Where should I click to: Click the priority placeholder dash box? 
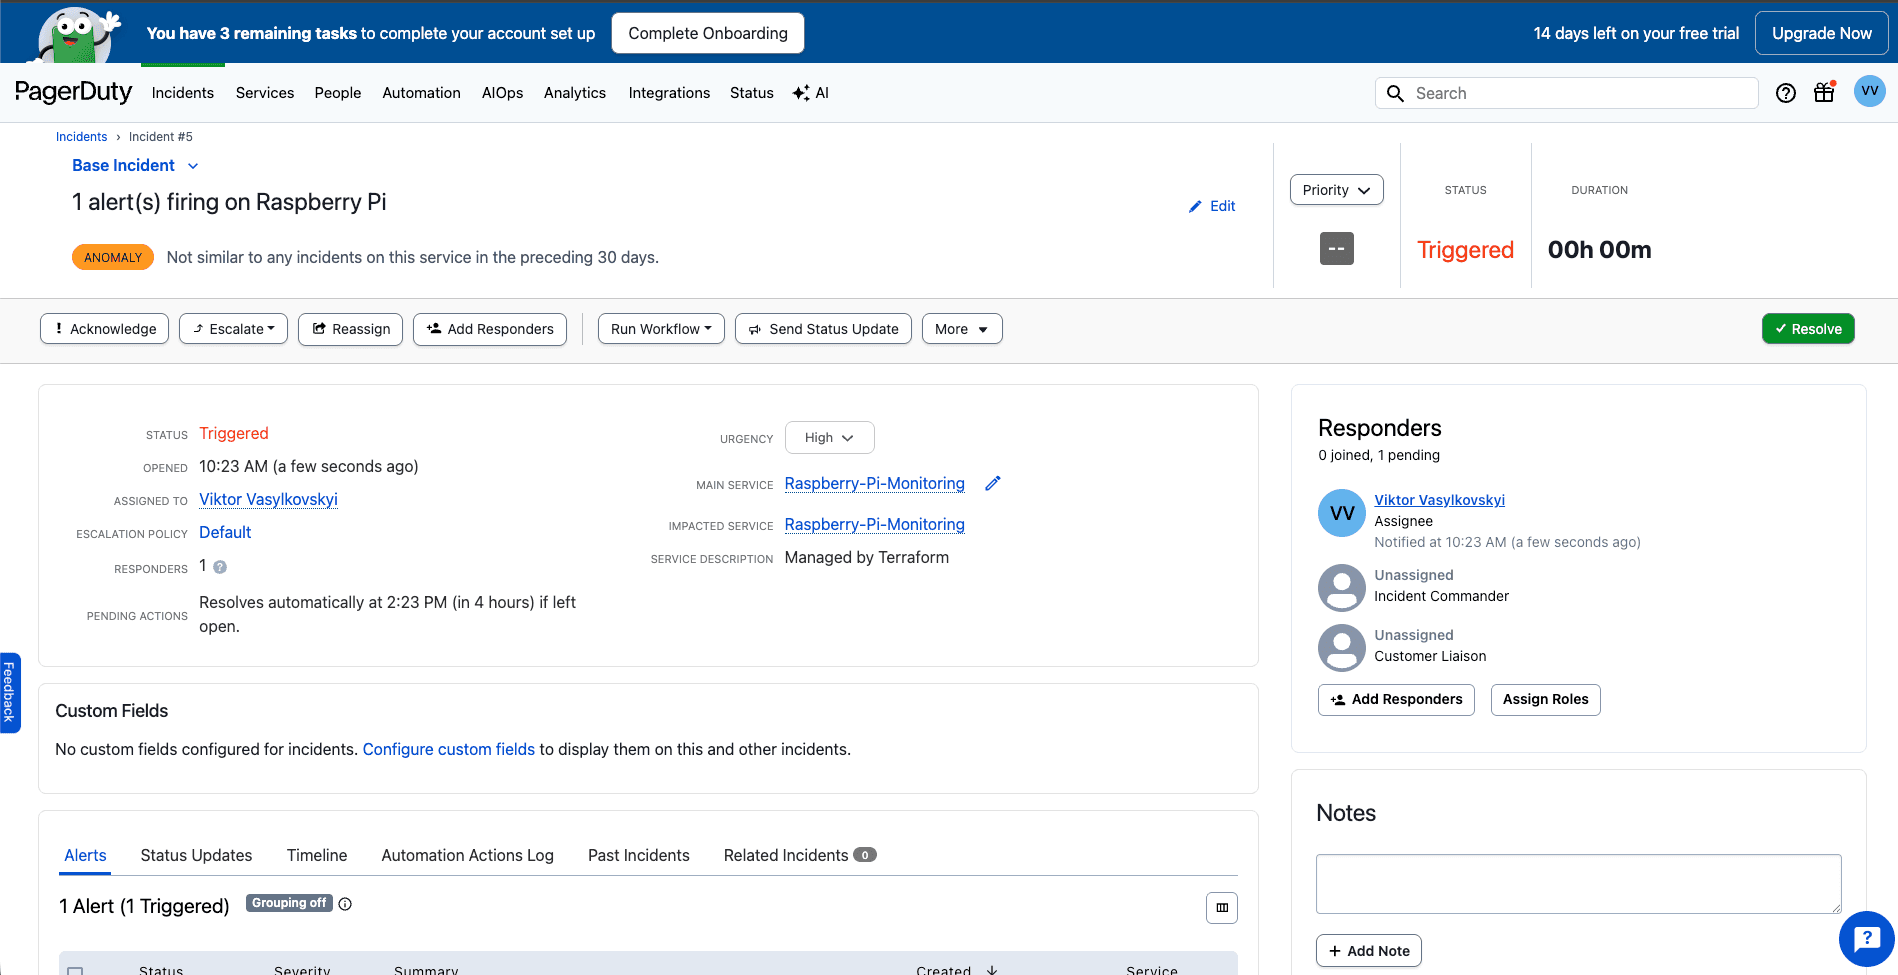[1337, 248]
